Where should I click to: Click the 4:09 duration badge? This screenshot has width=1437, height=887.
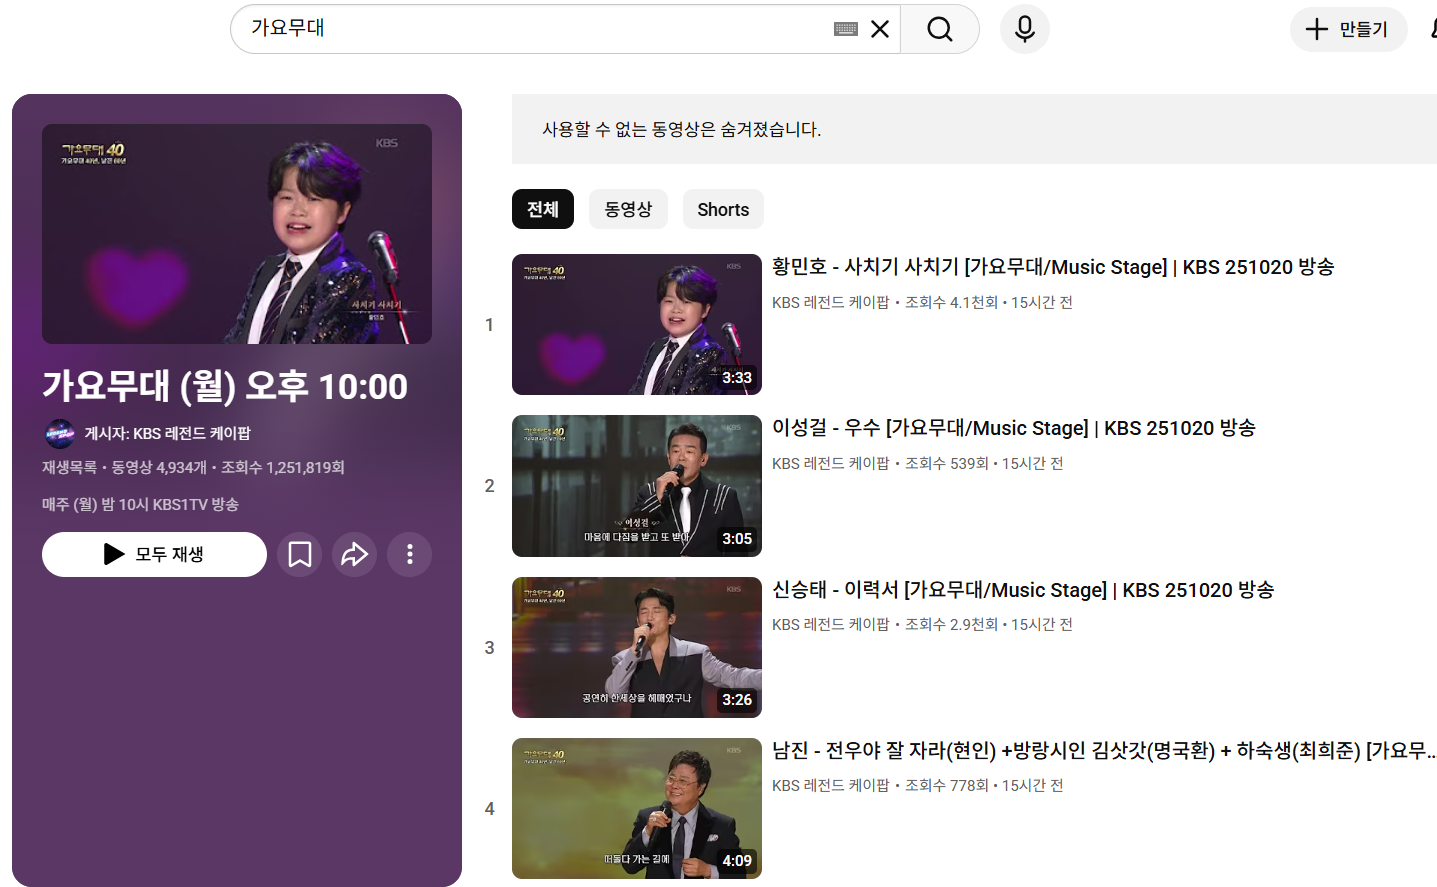click(x=737, y=860)
